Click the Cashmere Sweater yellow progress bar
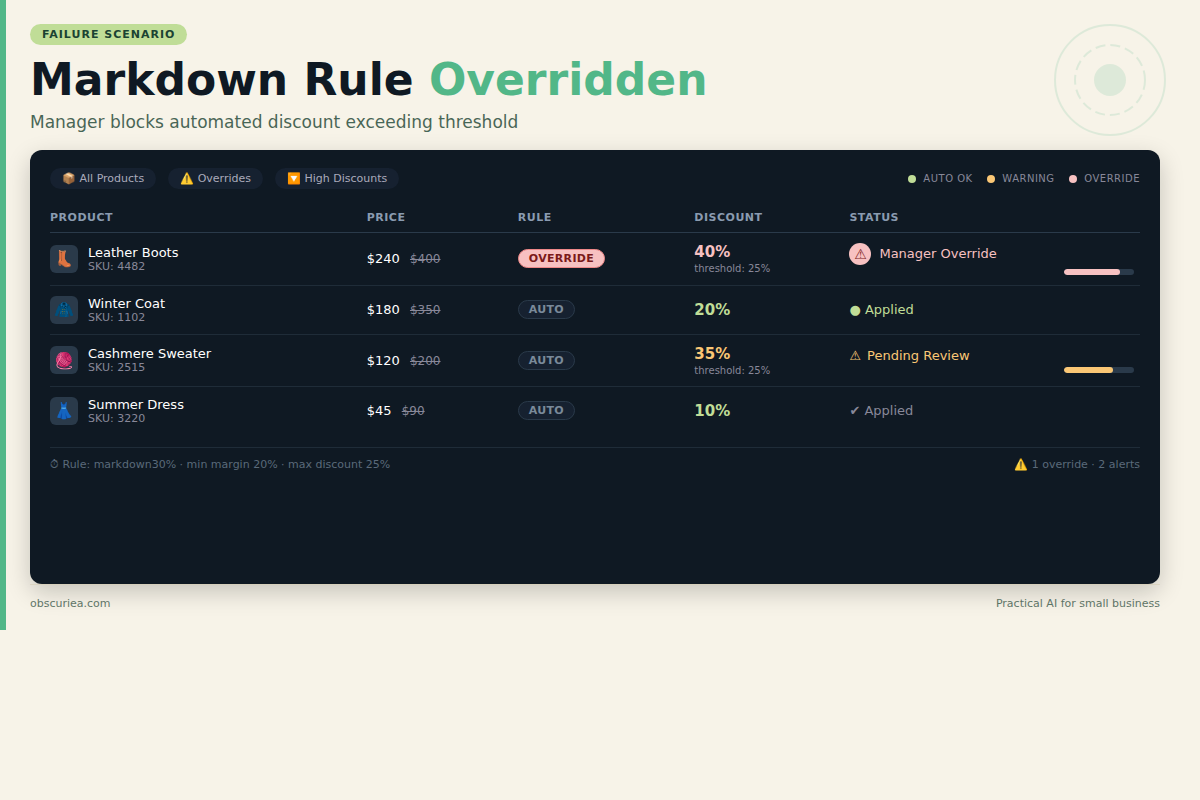This screenshot has width=1200, height=800. pos(1098,370)
